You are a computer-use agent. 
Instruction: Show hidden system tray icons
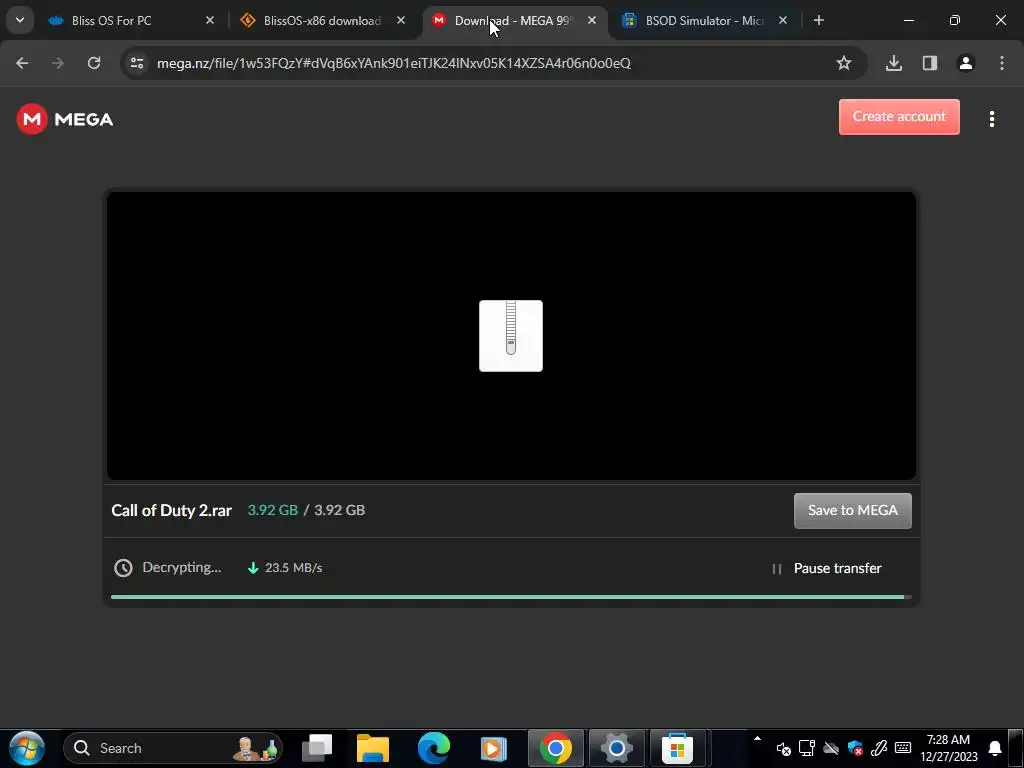click(758, 739)
